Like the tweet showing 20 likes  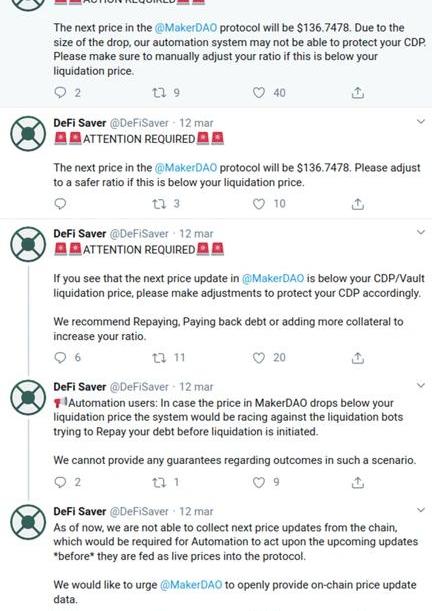[259, 358]
